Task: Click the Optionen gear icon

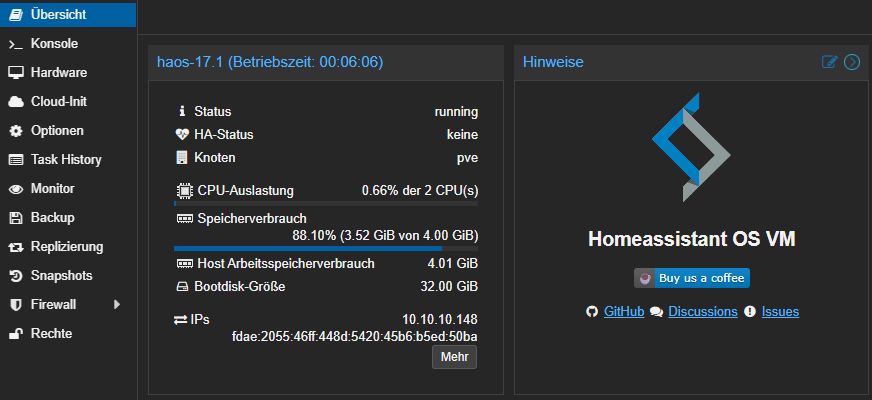Action: [16, 131]
